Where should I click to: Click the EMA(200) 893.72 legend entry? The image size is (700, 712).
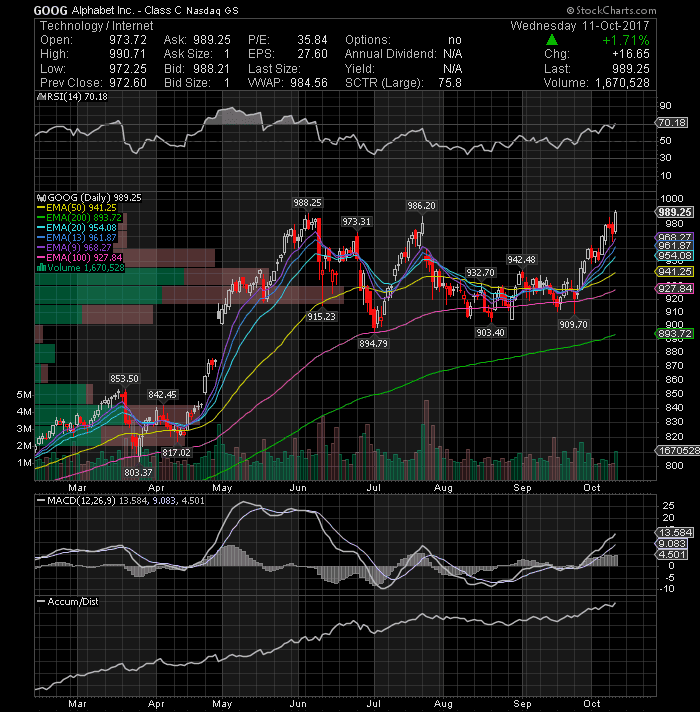(x=79, y=218)
